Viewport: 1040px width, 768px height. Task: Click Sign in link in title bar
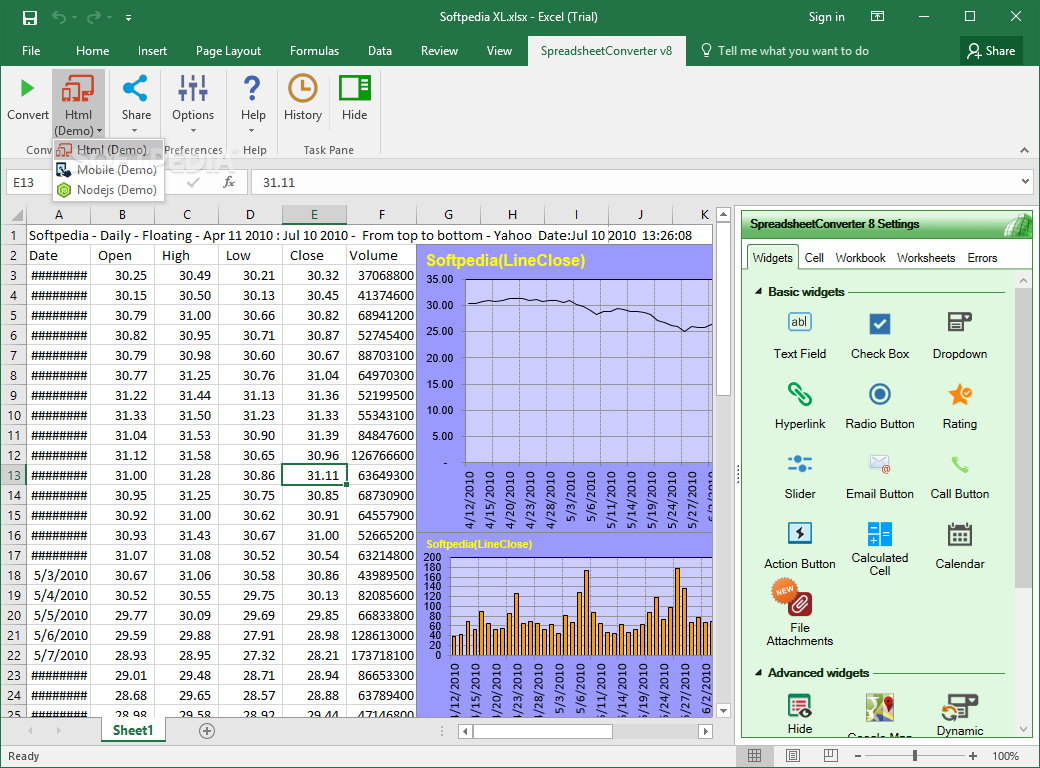pyautogui.click(x=826, y=17)
